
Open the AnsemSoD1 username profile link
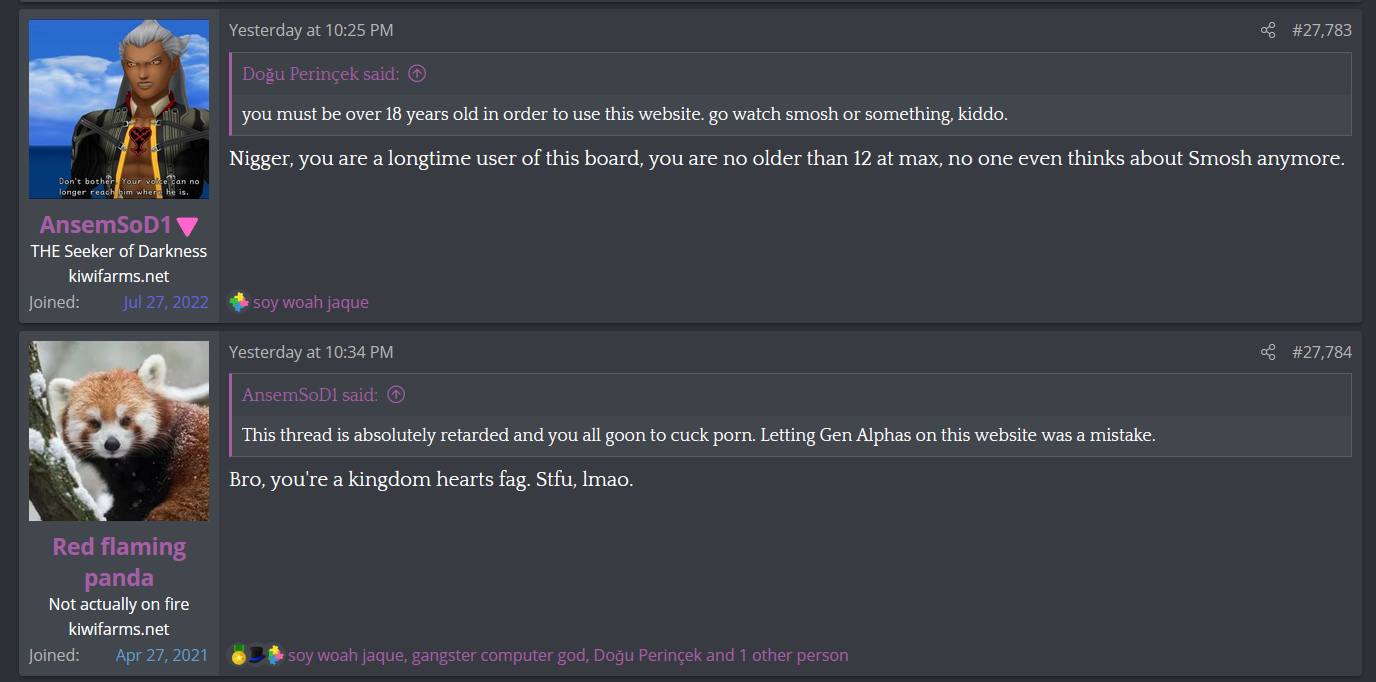[106, 226]
